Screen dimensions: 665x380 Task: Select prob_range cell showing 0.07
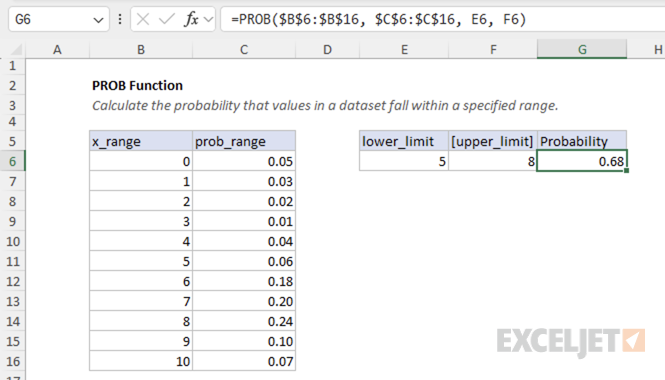[x=244, y=361]
